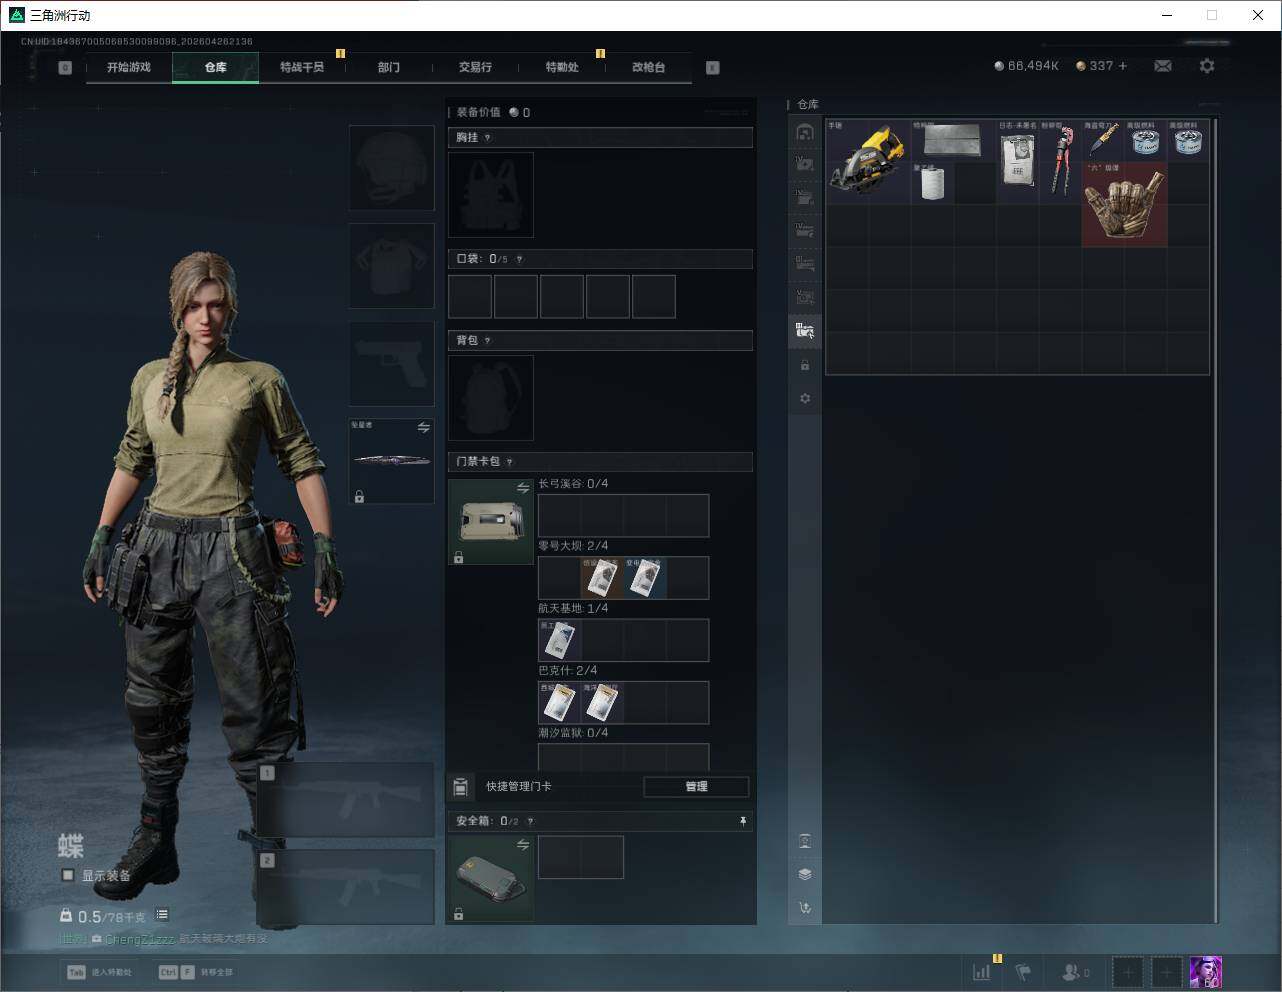This screenshot has width=1282, height=992.
Task: Select the equipped melee knife slot
Action: 392,461
